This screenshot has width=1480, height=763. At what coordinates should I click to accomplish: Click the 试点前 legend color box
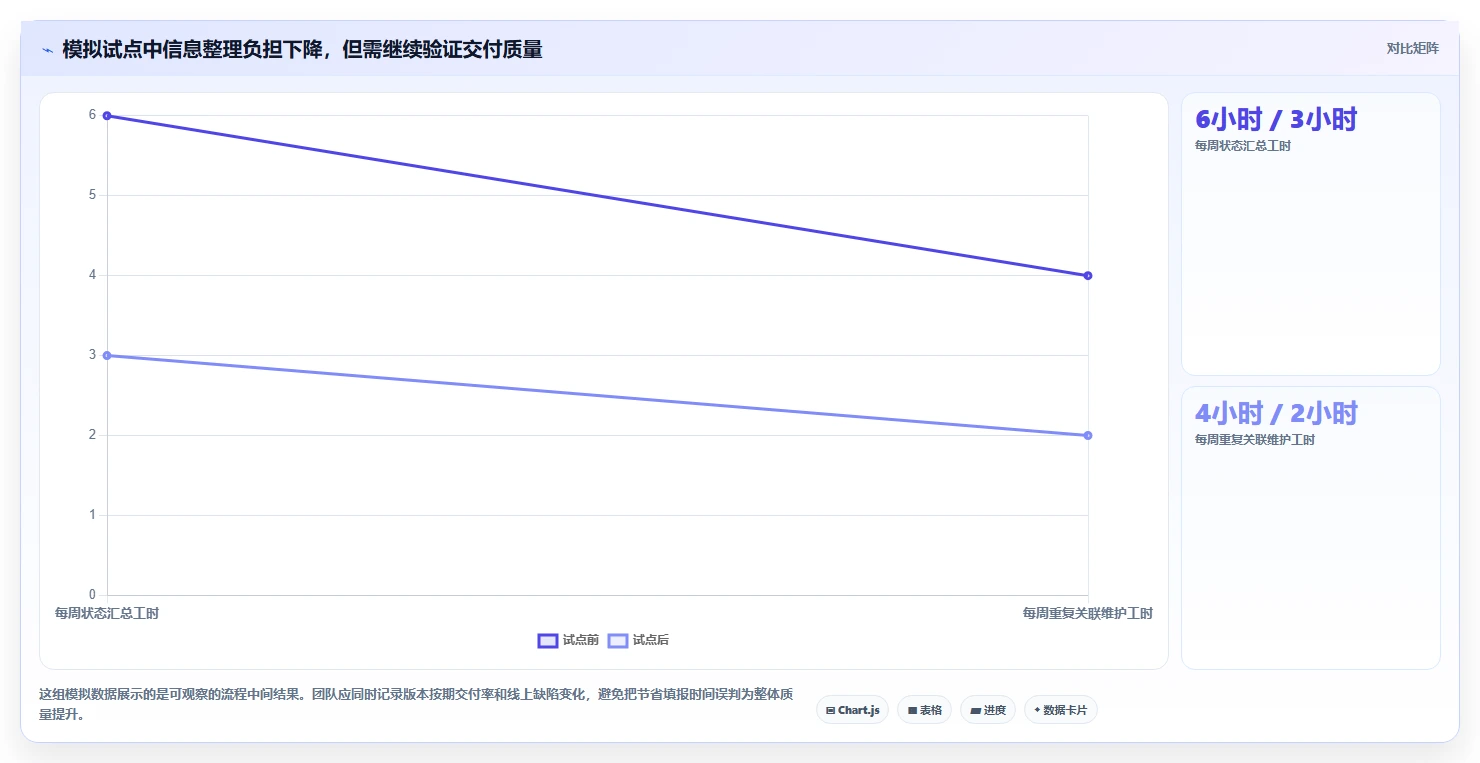pyautogui.click(x=548, y=640)
